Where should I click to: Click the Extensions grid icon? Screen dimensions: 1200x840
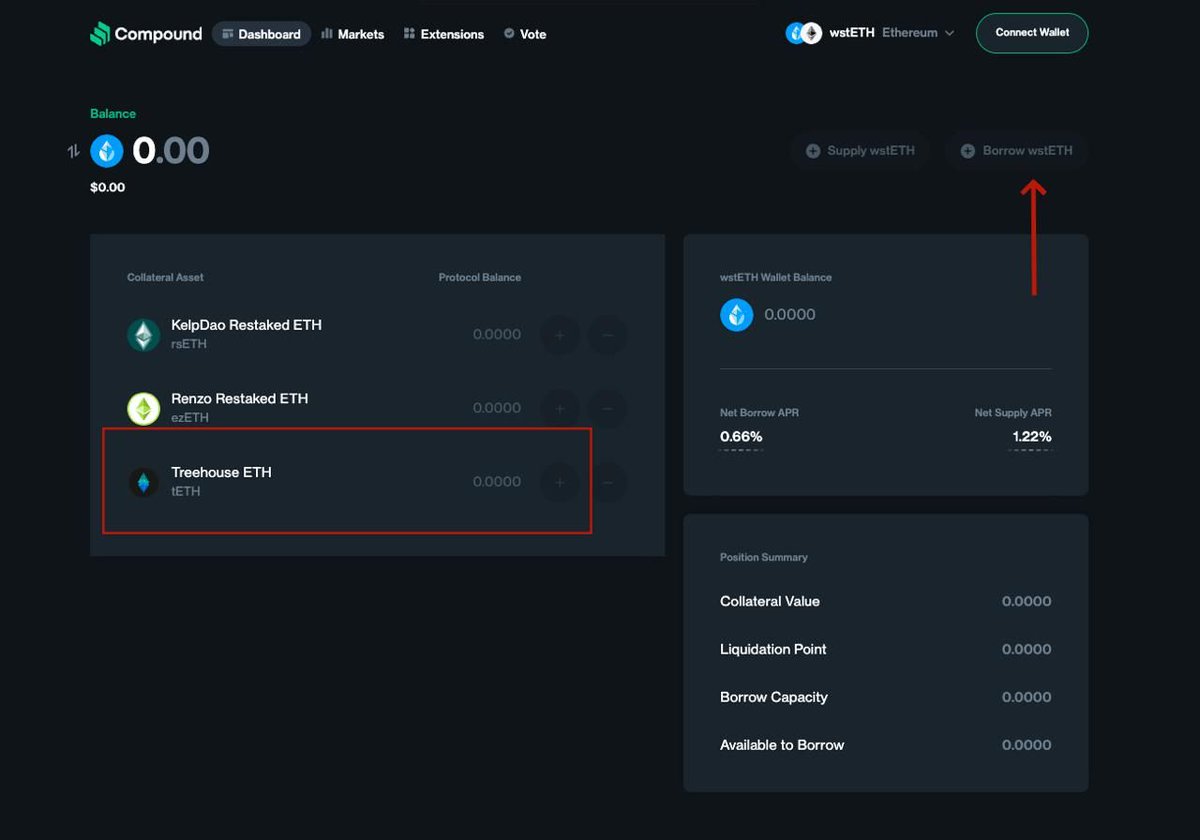[x=409, y=34]
